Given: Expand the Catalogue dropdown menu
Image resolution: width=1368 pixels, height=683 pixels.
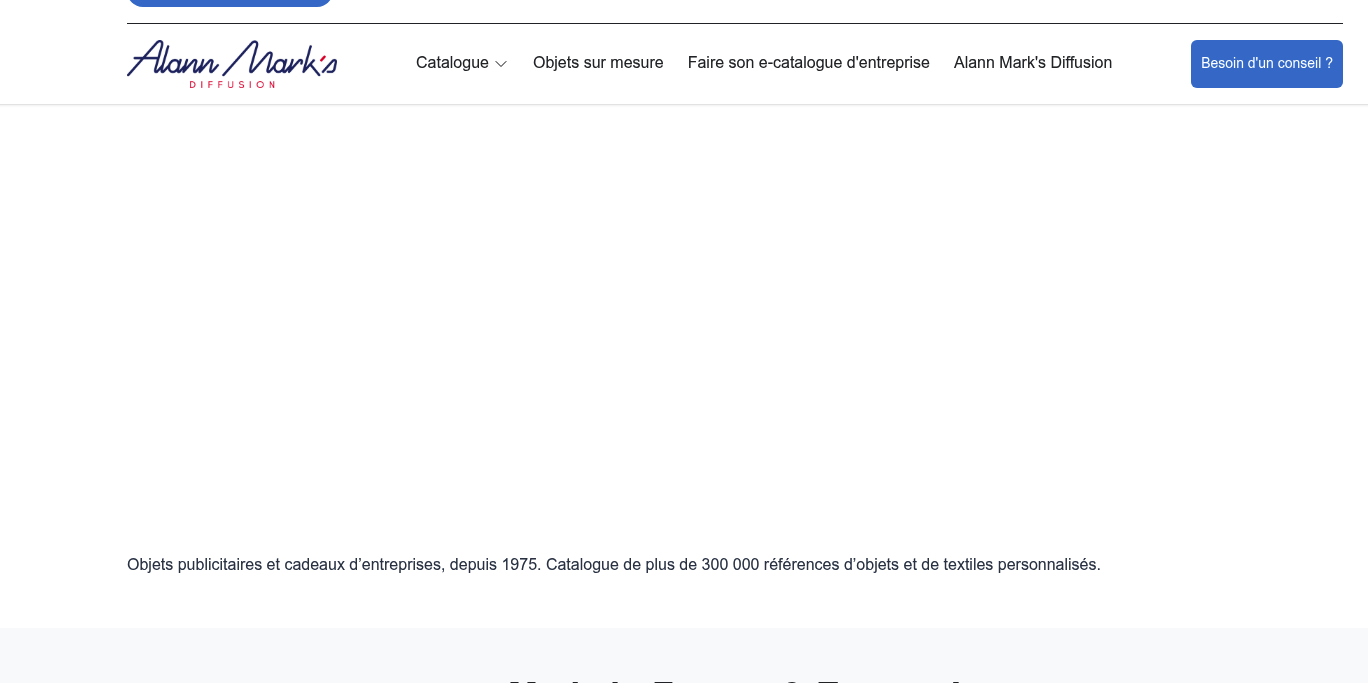Looking at the screenshot, I should 462,63.
